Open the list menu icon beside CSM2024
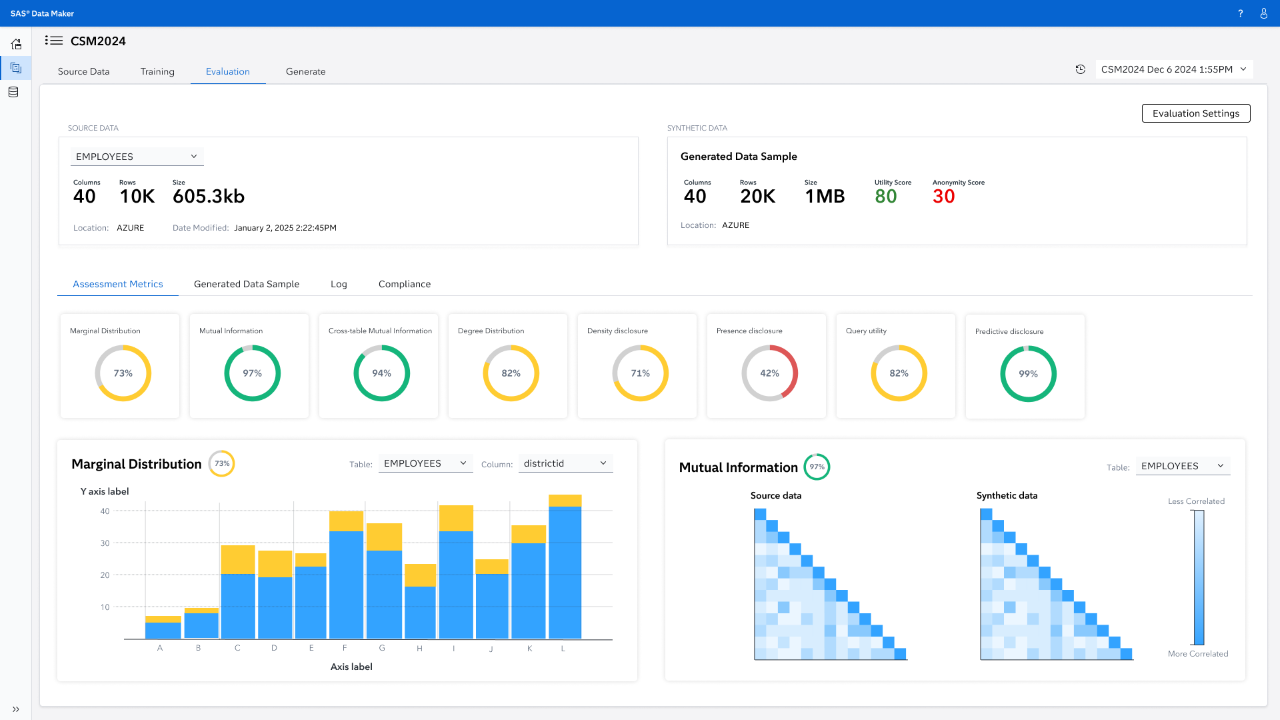The height and width of the screenshot is (720, 1280). tap(54, 41)
